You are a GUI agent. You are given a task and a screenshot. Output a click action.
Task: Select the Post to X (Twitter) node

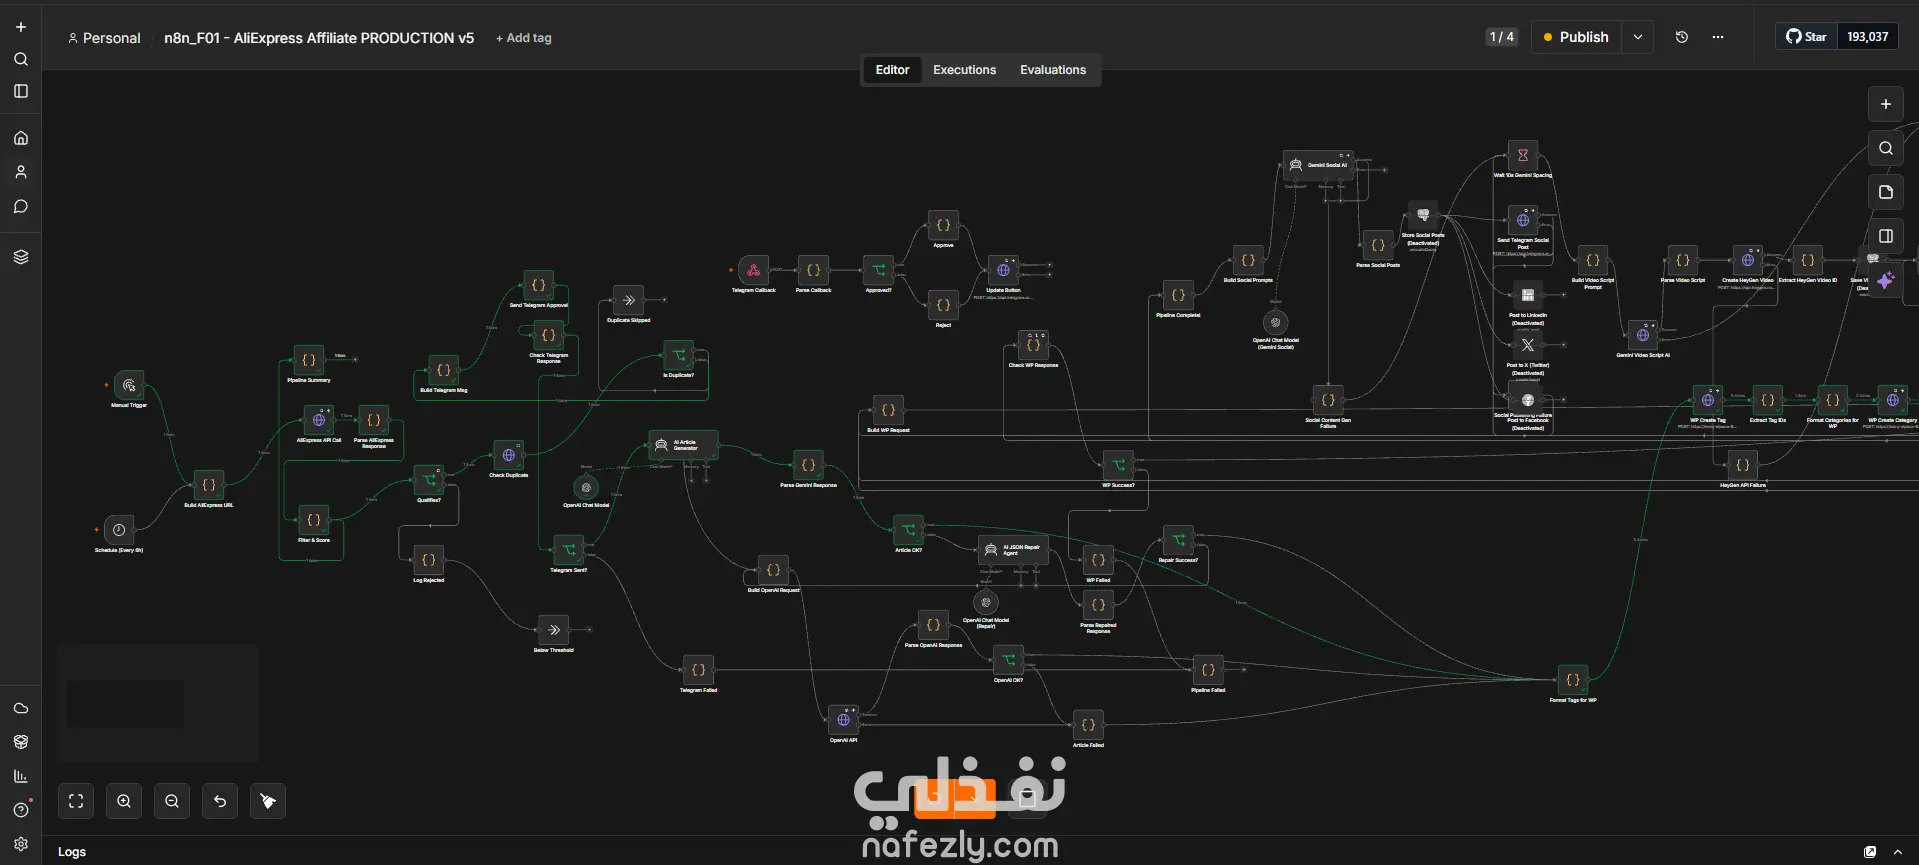coord(1528,345)
